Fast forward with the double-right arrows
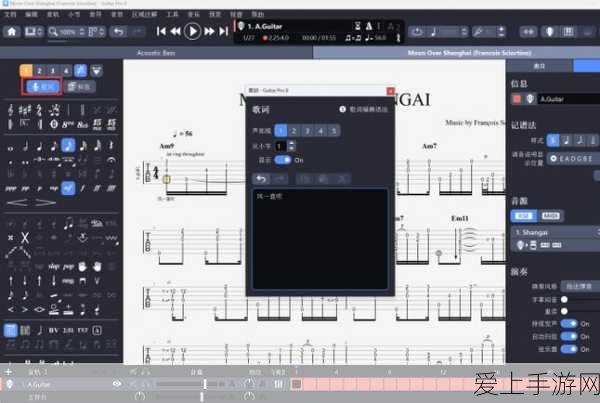The width and height of the screenshot is (600, 403). (209, 31)
